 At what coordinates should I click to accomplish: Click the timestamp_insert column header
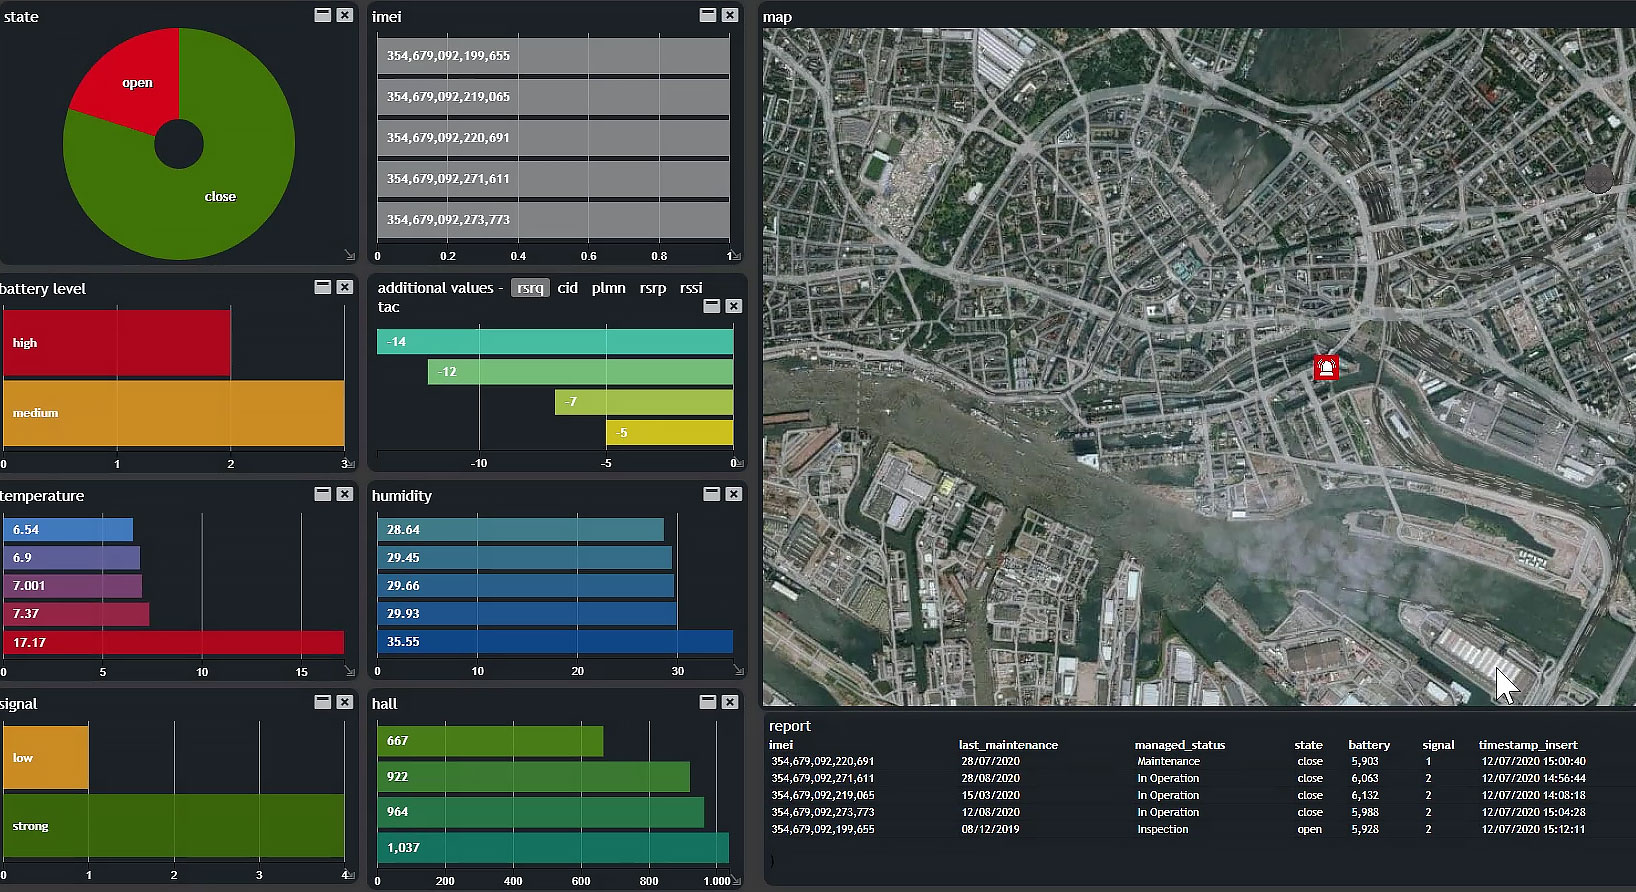(1528, 745)
